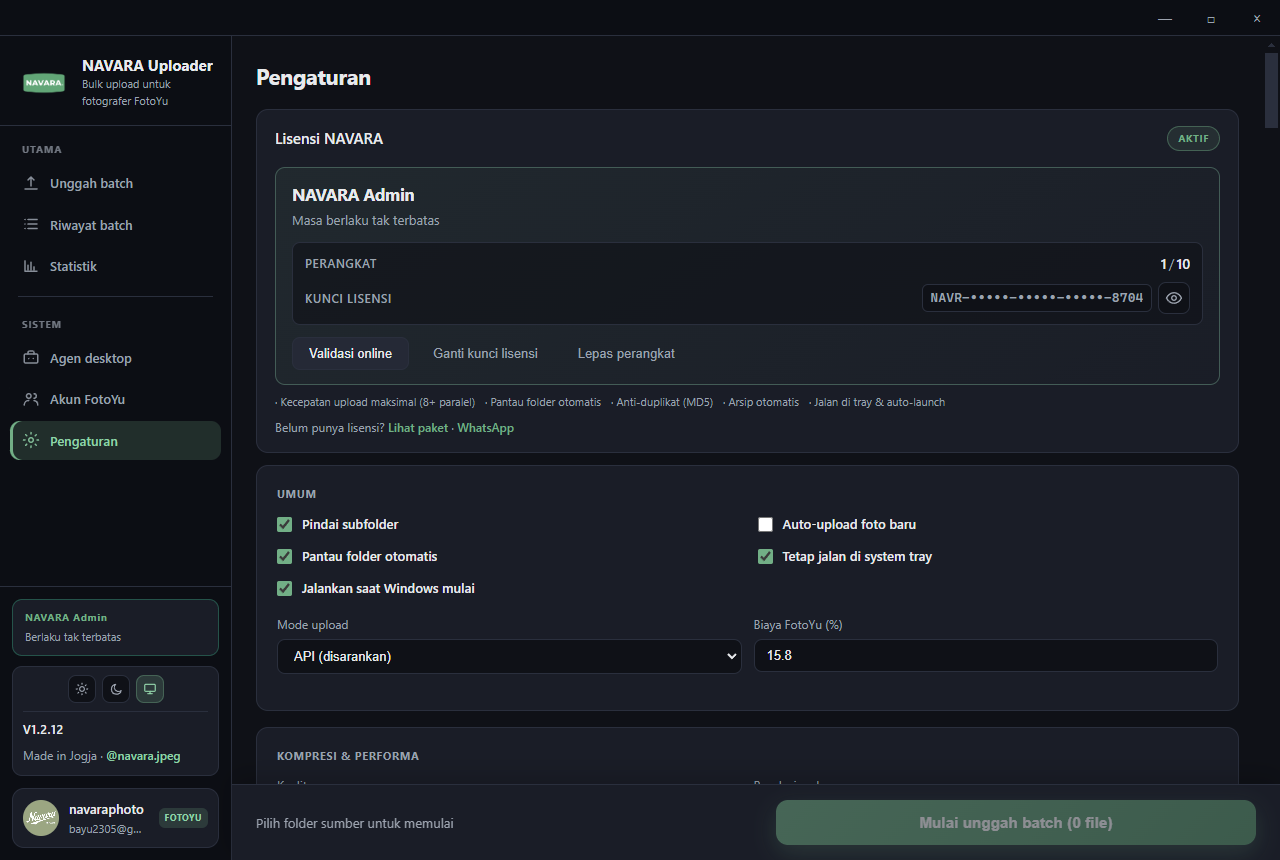Open the Lihat paket link
Image resolution: width=1280 pixels, height=860 pixels.
[418, 427]
